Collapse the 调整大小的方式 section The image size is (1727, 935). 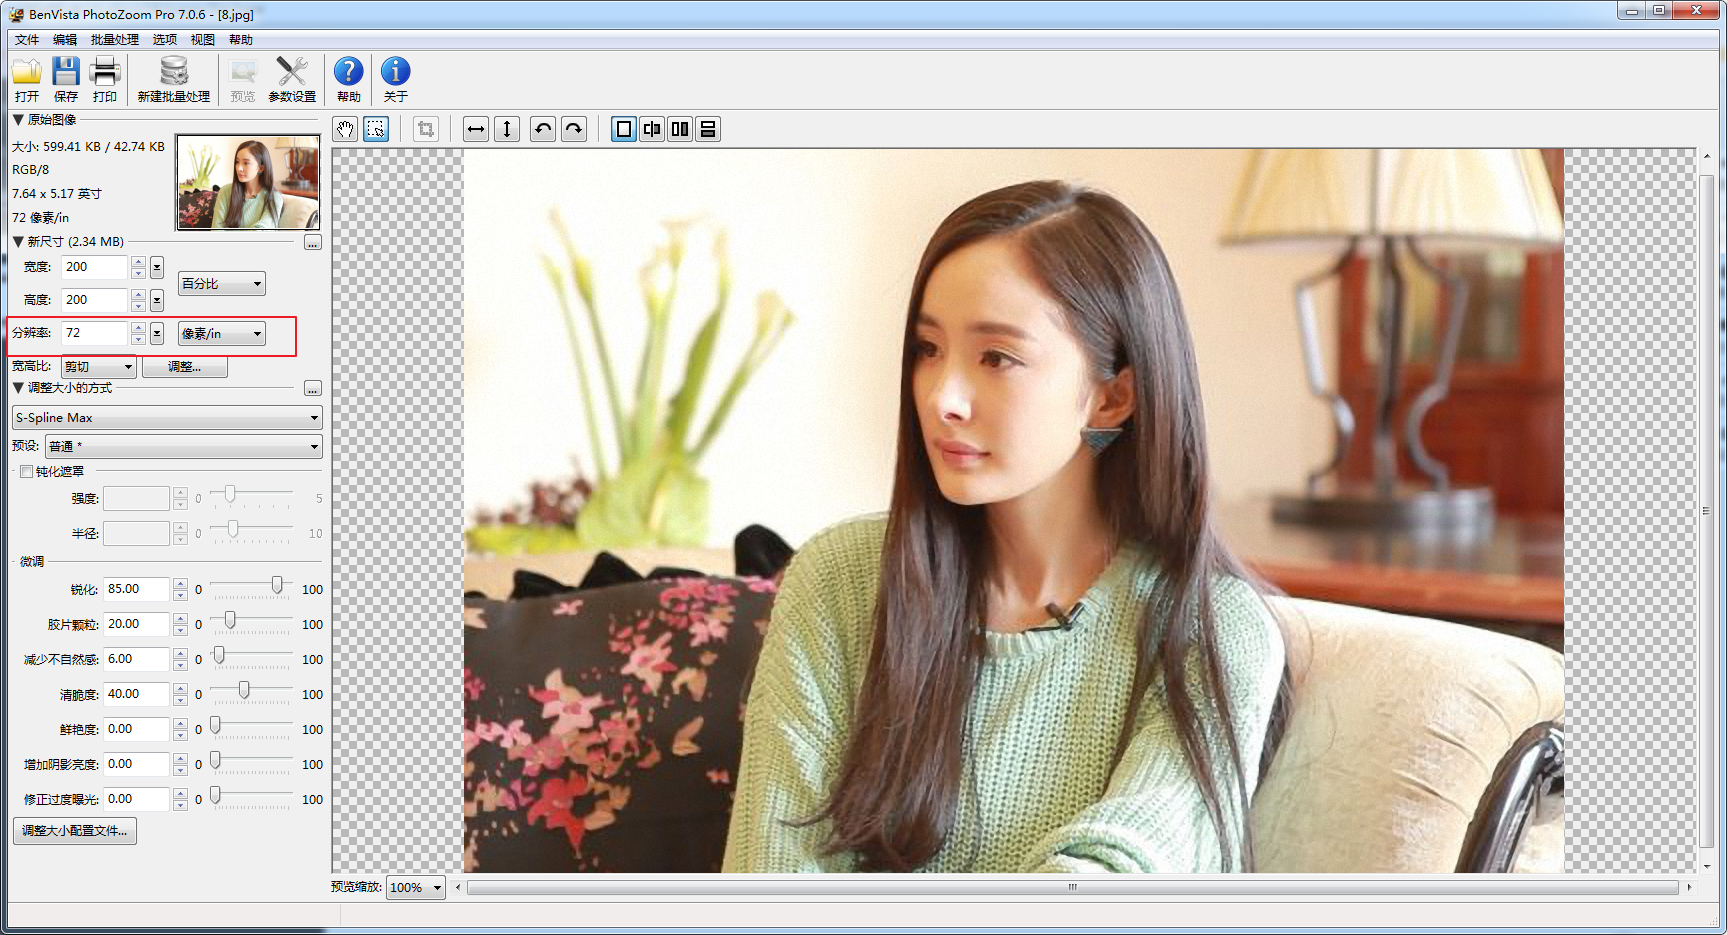[x=18, y=387]
